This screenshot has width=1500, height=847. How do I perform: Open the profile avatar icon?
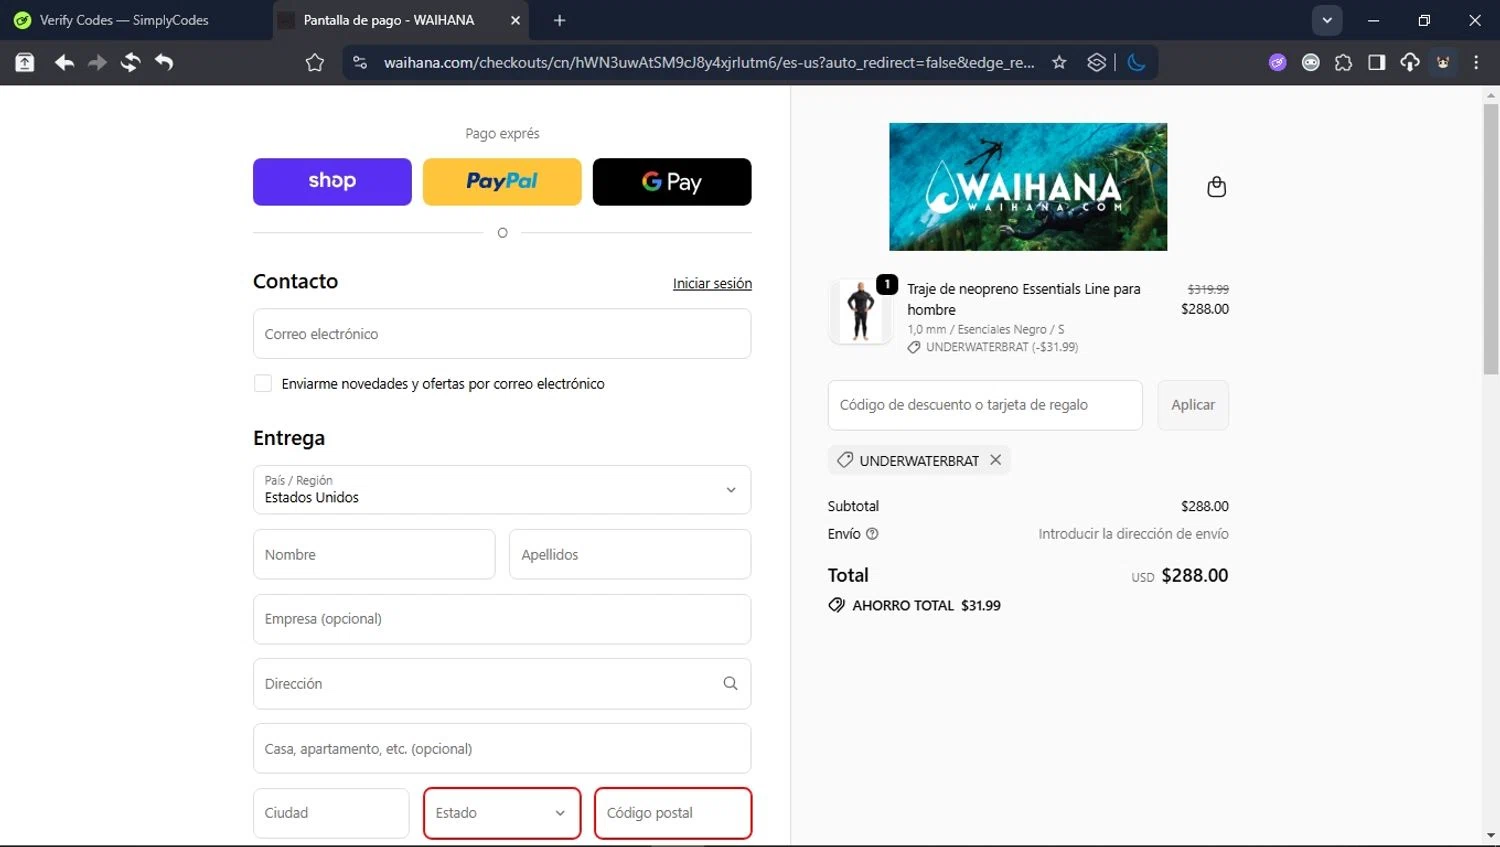pos(1443,63)
